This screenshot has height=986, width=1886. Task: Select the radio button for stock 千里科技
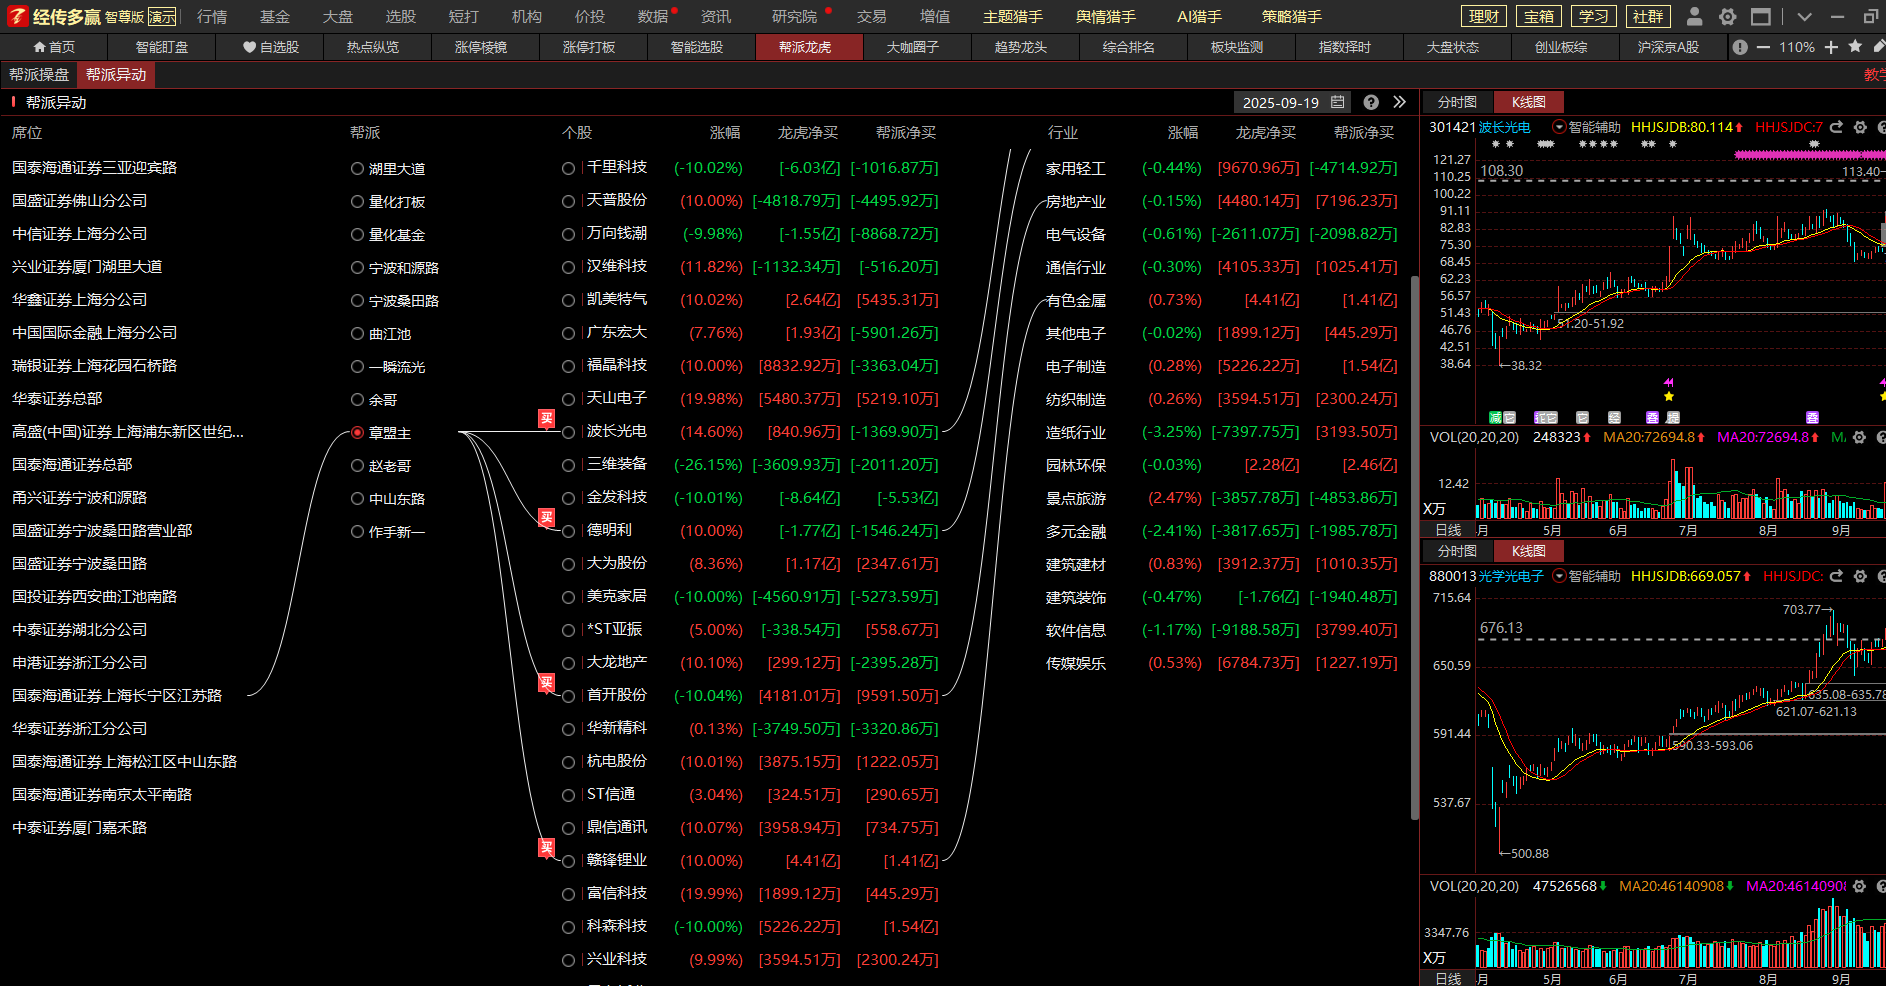[x=568, y=169]
